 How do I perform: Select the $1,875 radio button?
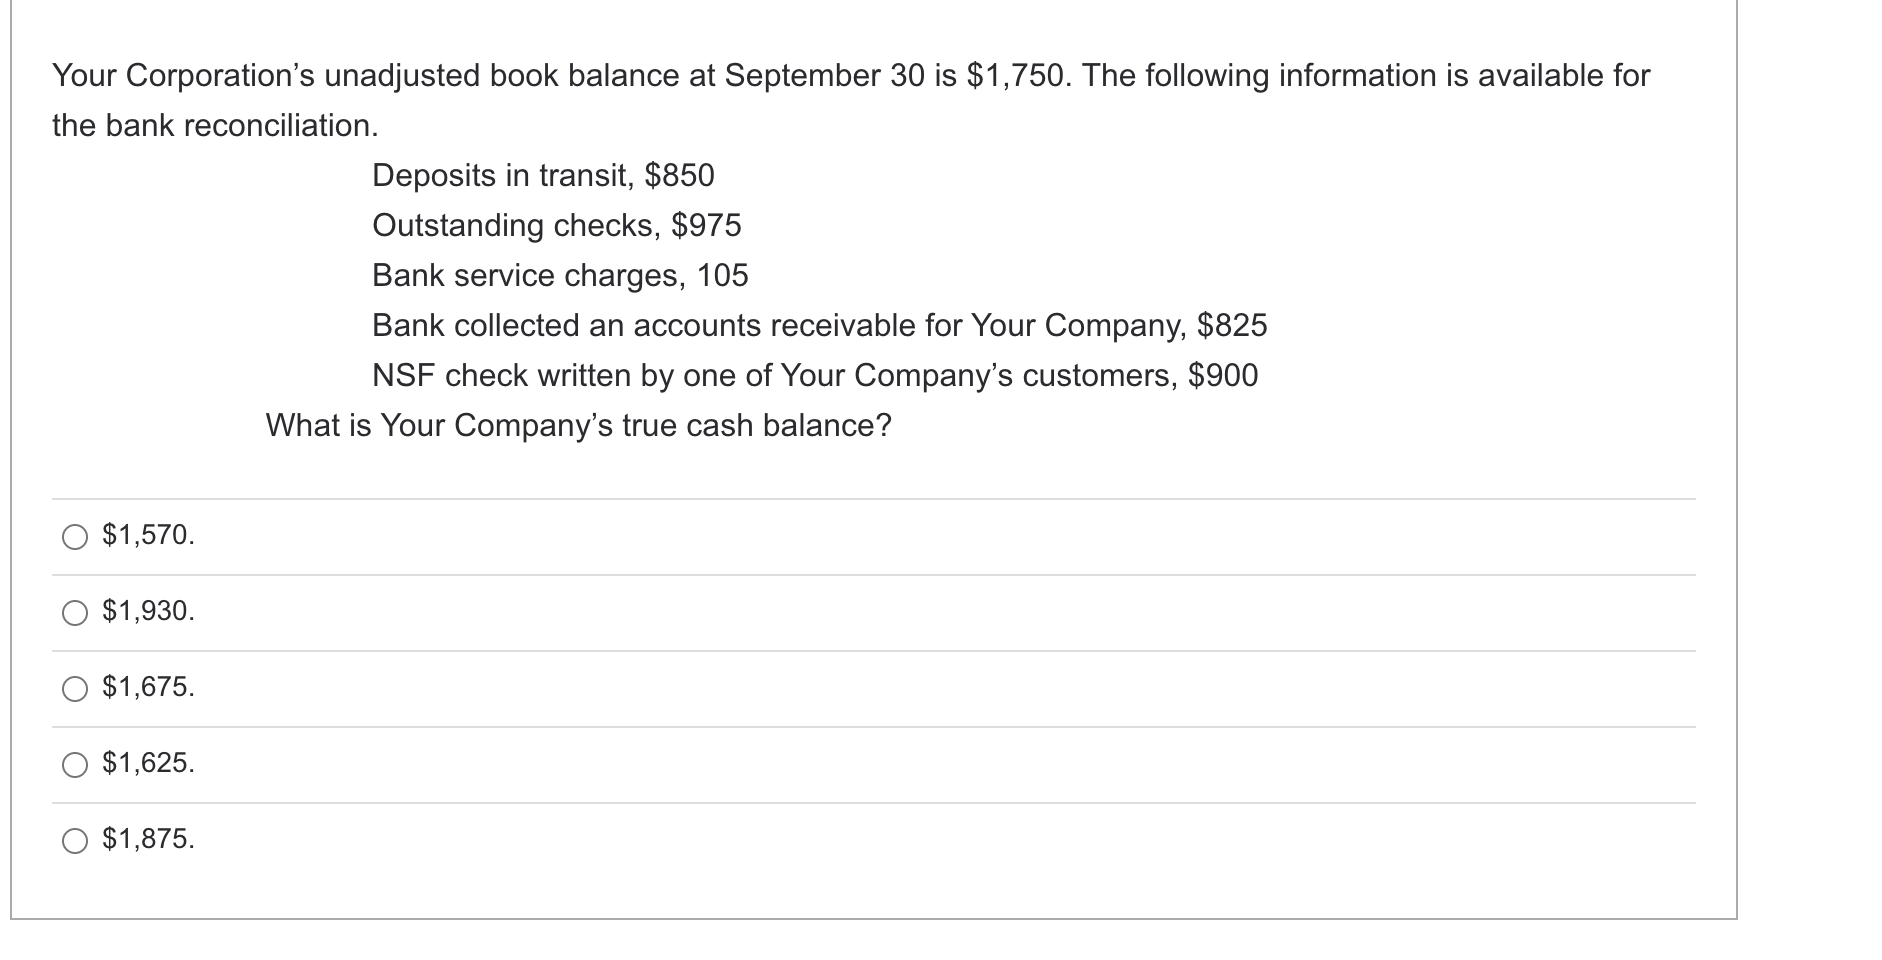pyautogui.click(x=74, y=841)
